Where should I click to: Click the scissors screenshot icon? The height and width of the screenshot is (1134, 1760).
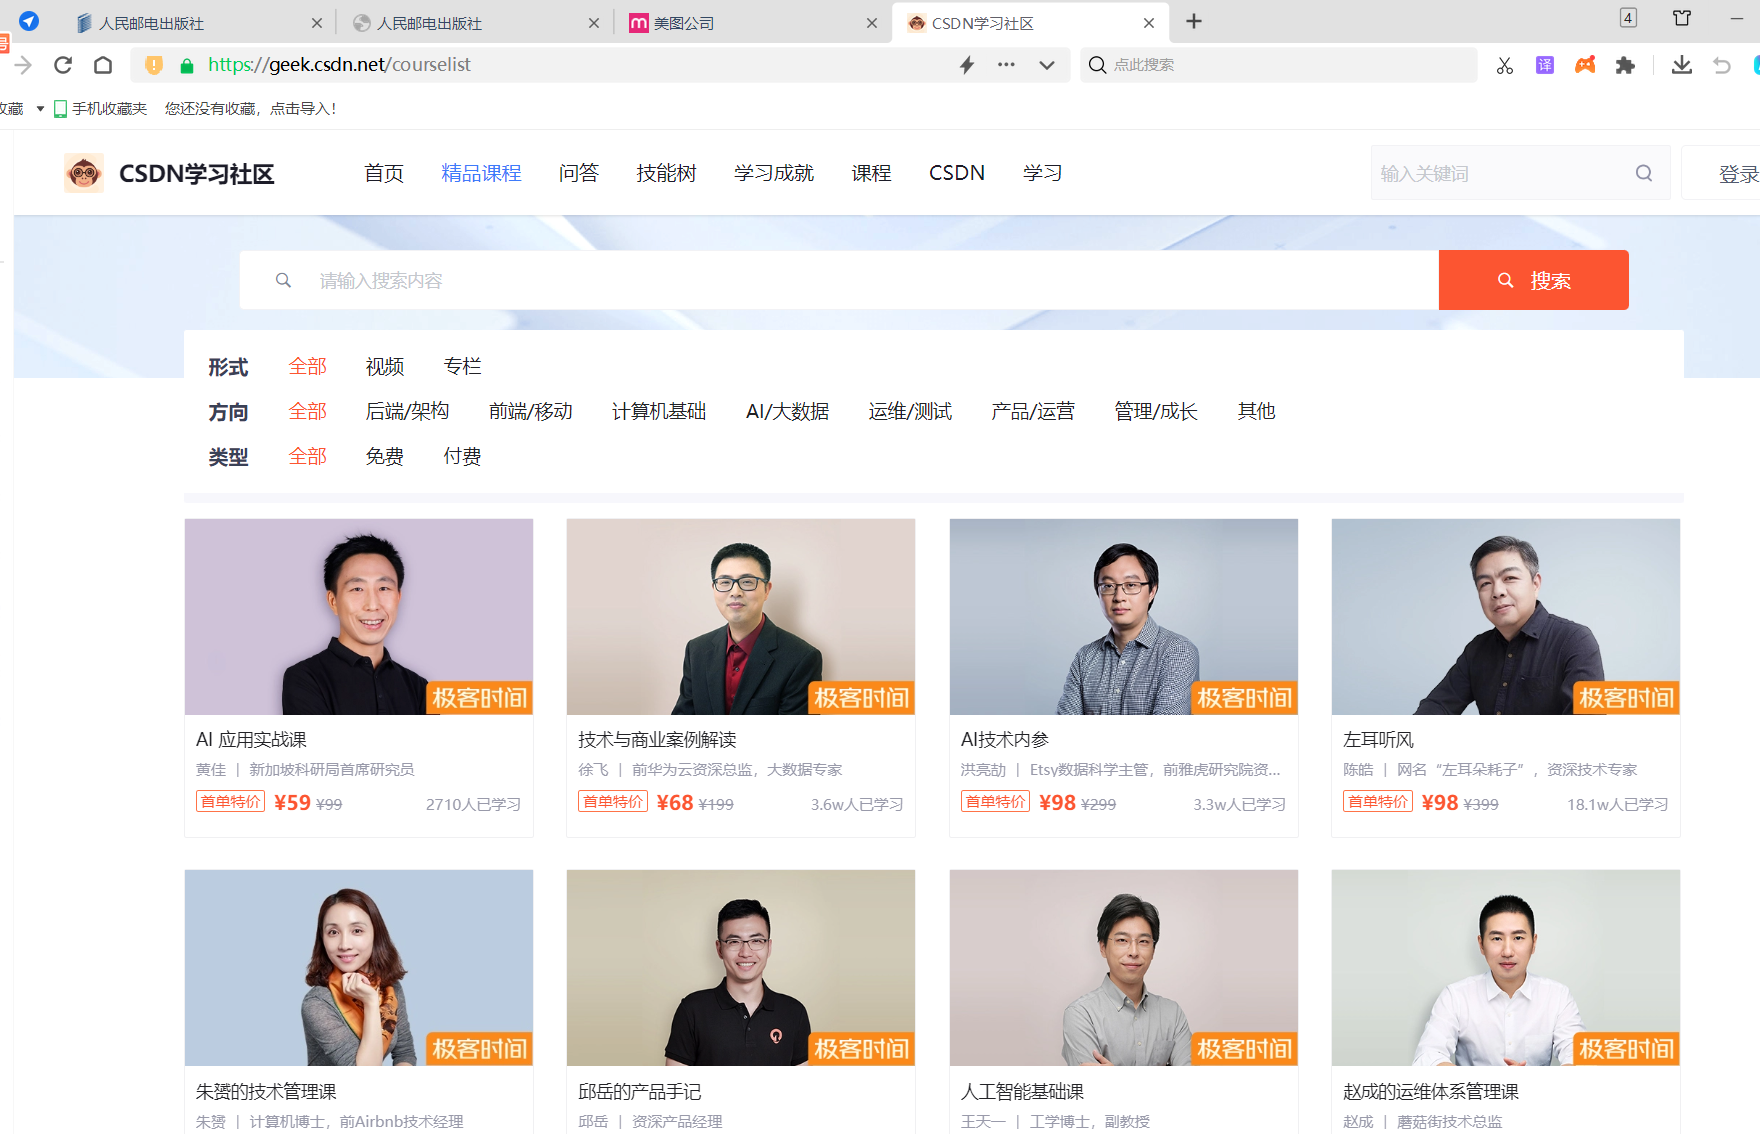tap(1505, 65)
